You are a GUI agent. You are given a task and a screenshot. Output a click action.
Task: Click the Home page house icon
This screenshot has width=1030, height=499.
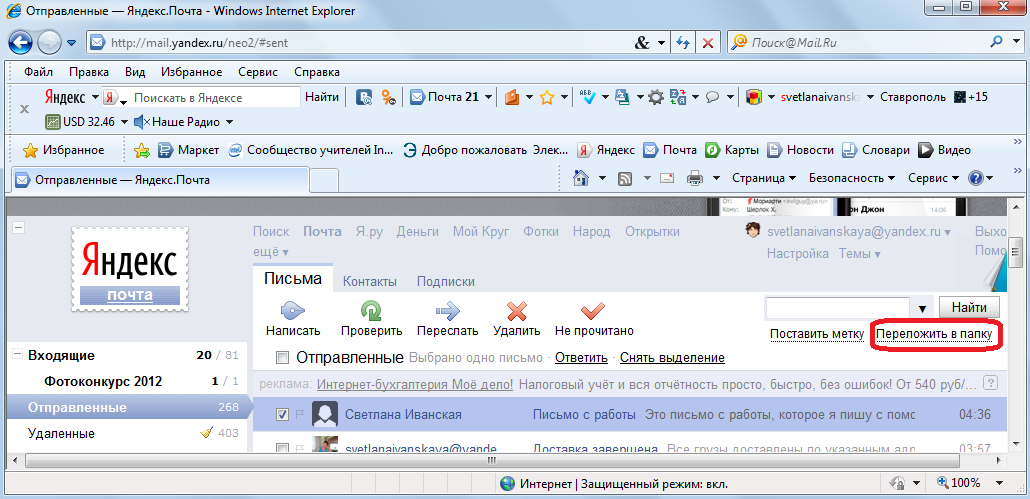tap(580, 178)
